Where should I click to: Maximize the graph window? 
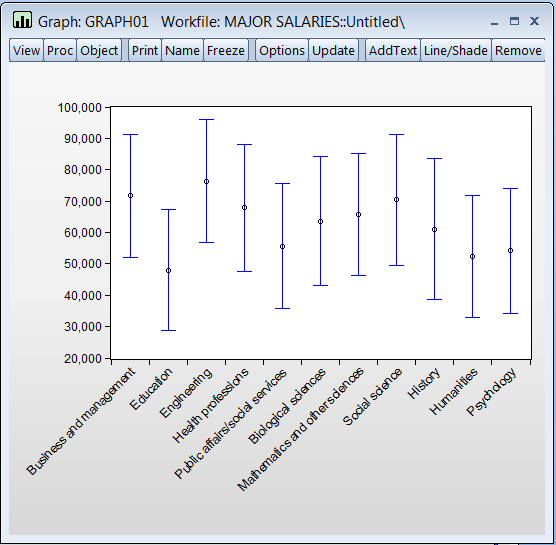514,21
